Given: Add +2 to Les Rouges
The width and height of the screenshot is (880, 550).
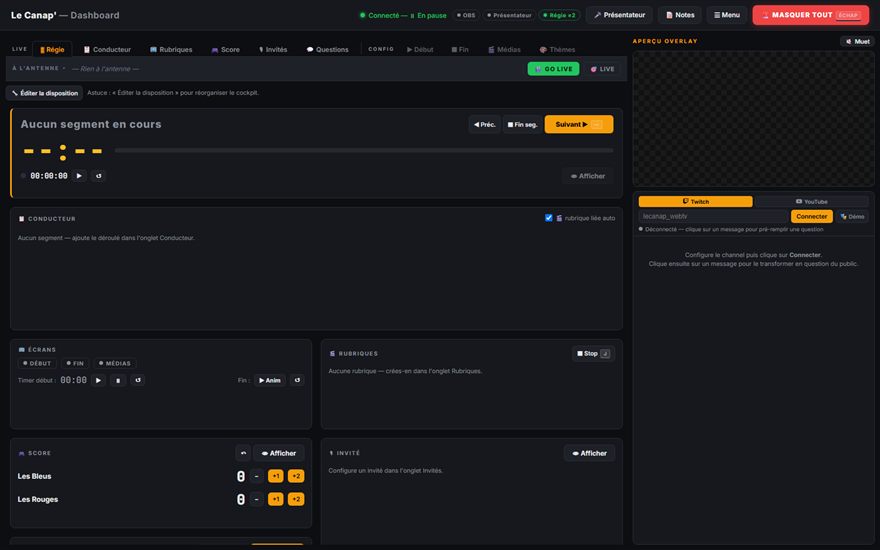Looking at the screenshot, I should click(x=296, y=499).
